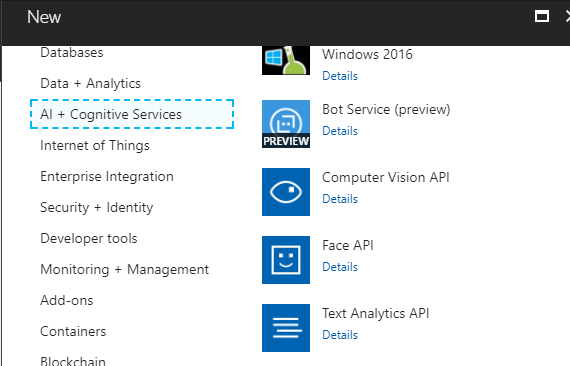Image resolution: width=570 pixels, height=366 pixels.
Task: View Details for Computer Vision API
Action: tap(340, 199)
